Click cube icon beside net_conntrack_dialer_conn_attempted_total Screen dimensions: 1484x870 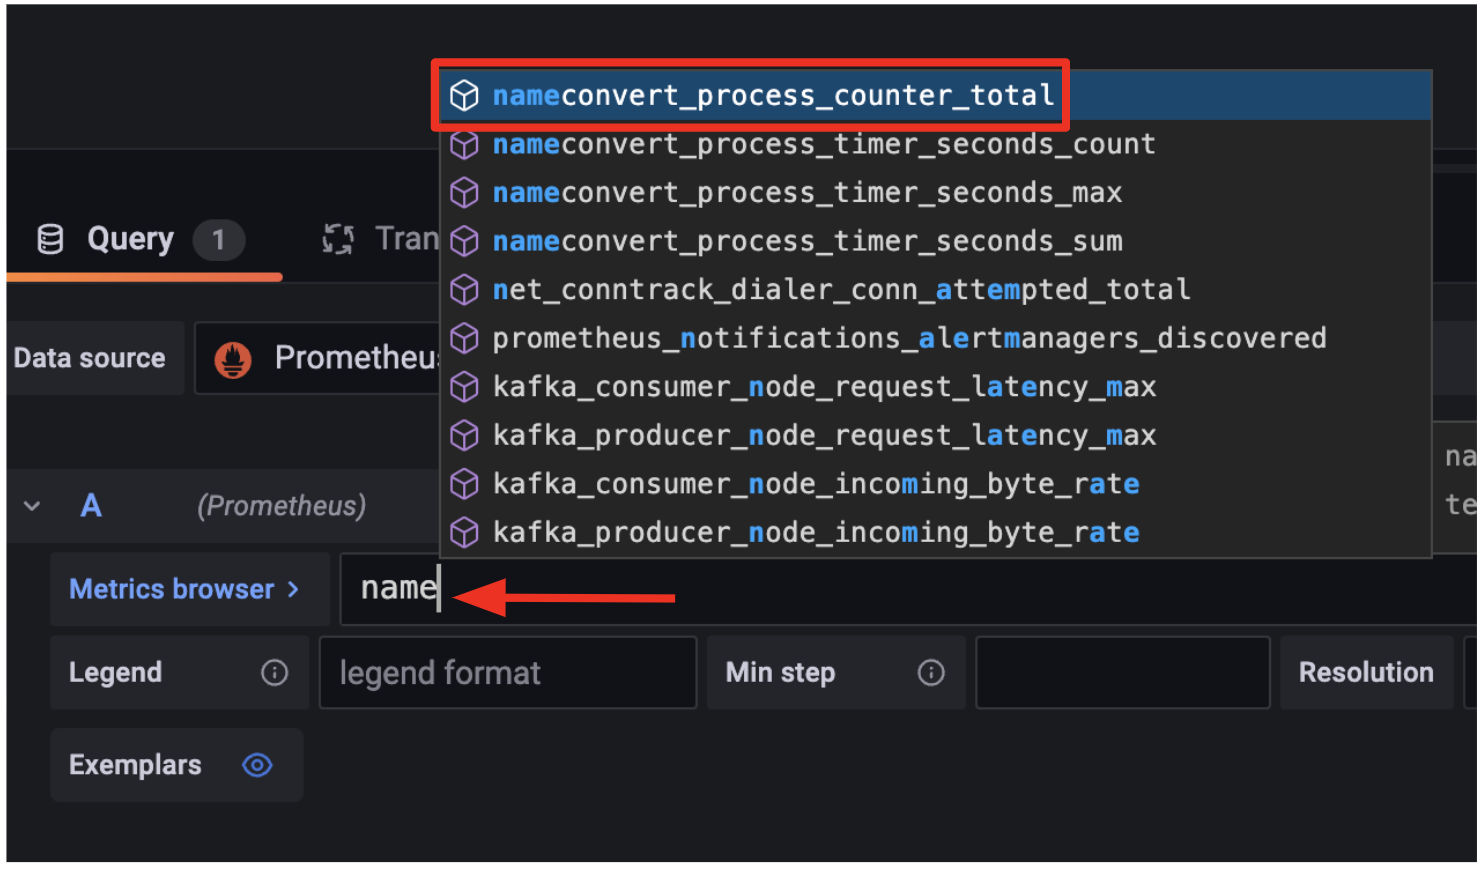point(464,290)
